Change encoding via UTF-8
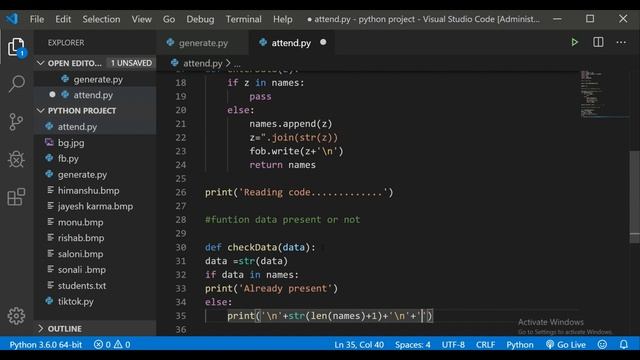Viewport: 640px width, 360px height. point(453,344)
